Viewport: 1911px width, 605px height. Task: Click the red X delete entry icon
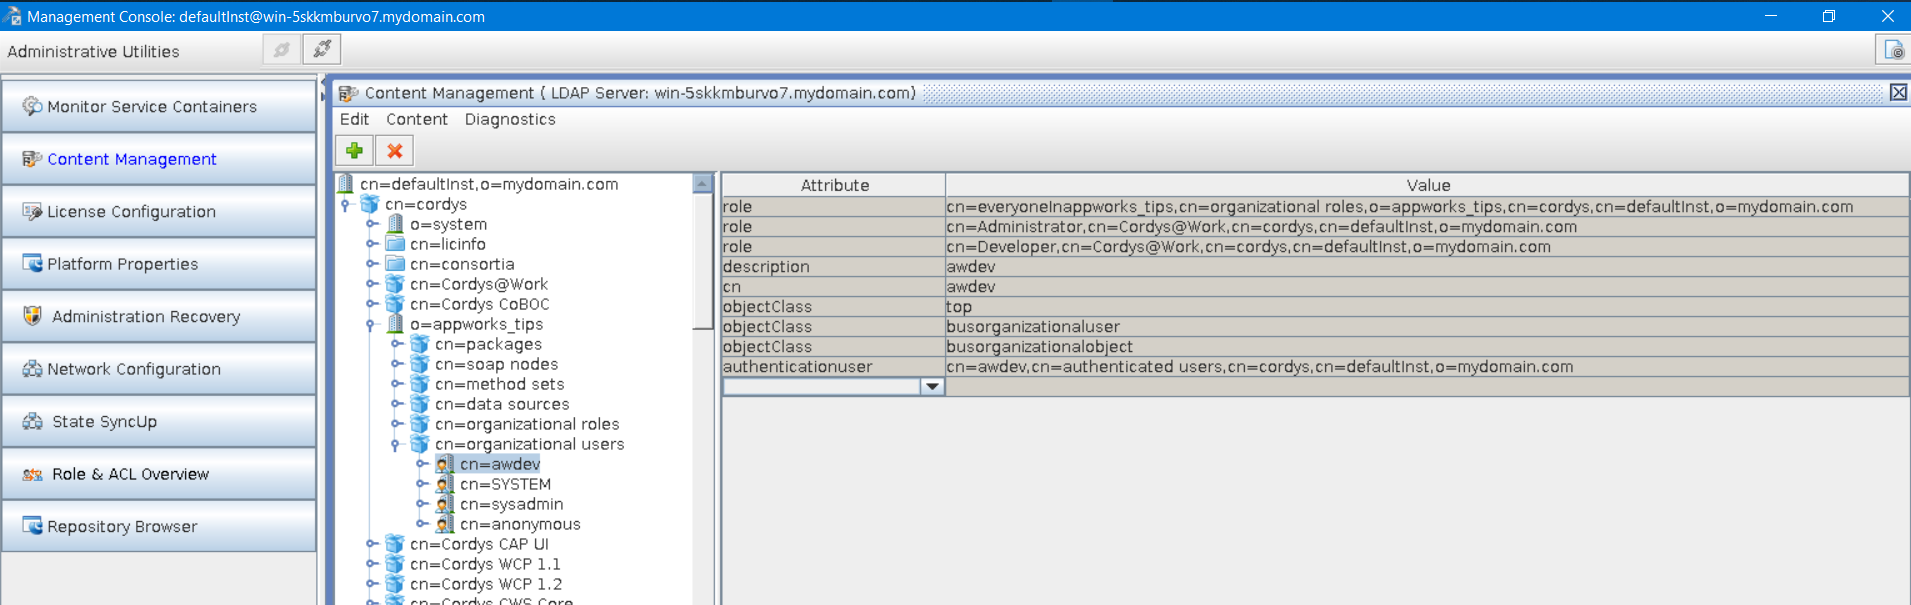pos(395,151)
